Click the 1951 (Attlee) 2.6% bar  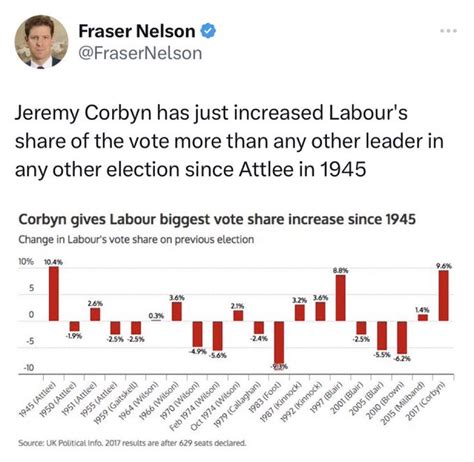[x=95, y=314]
